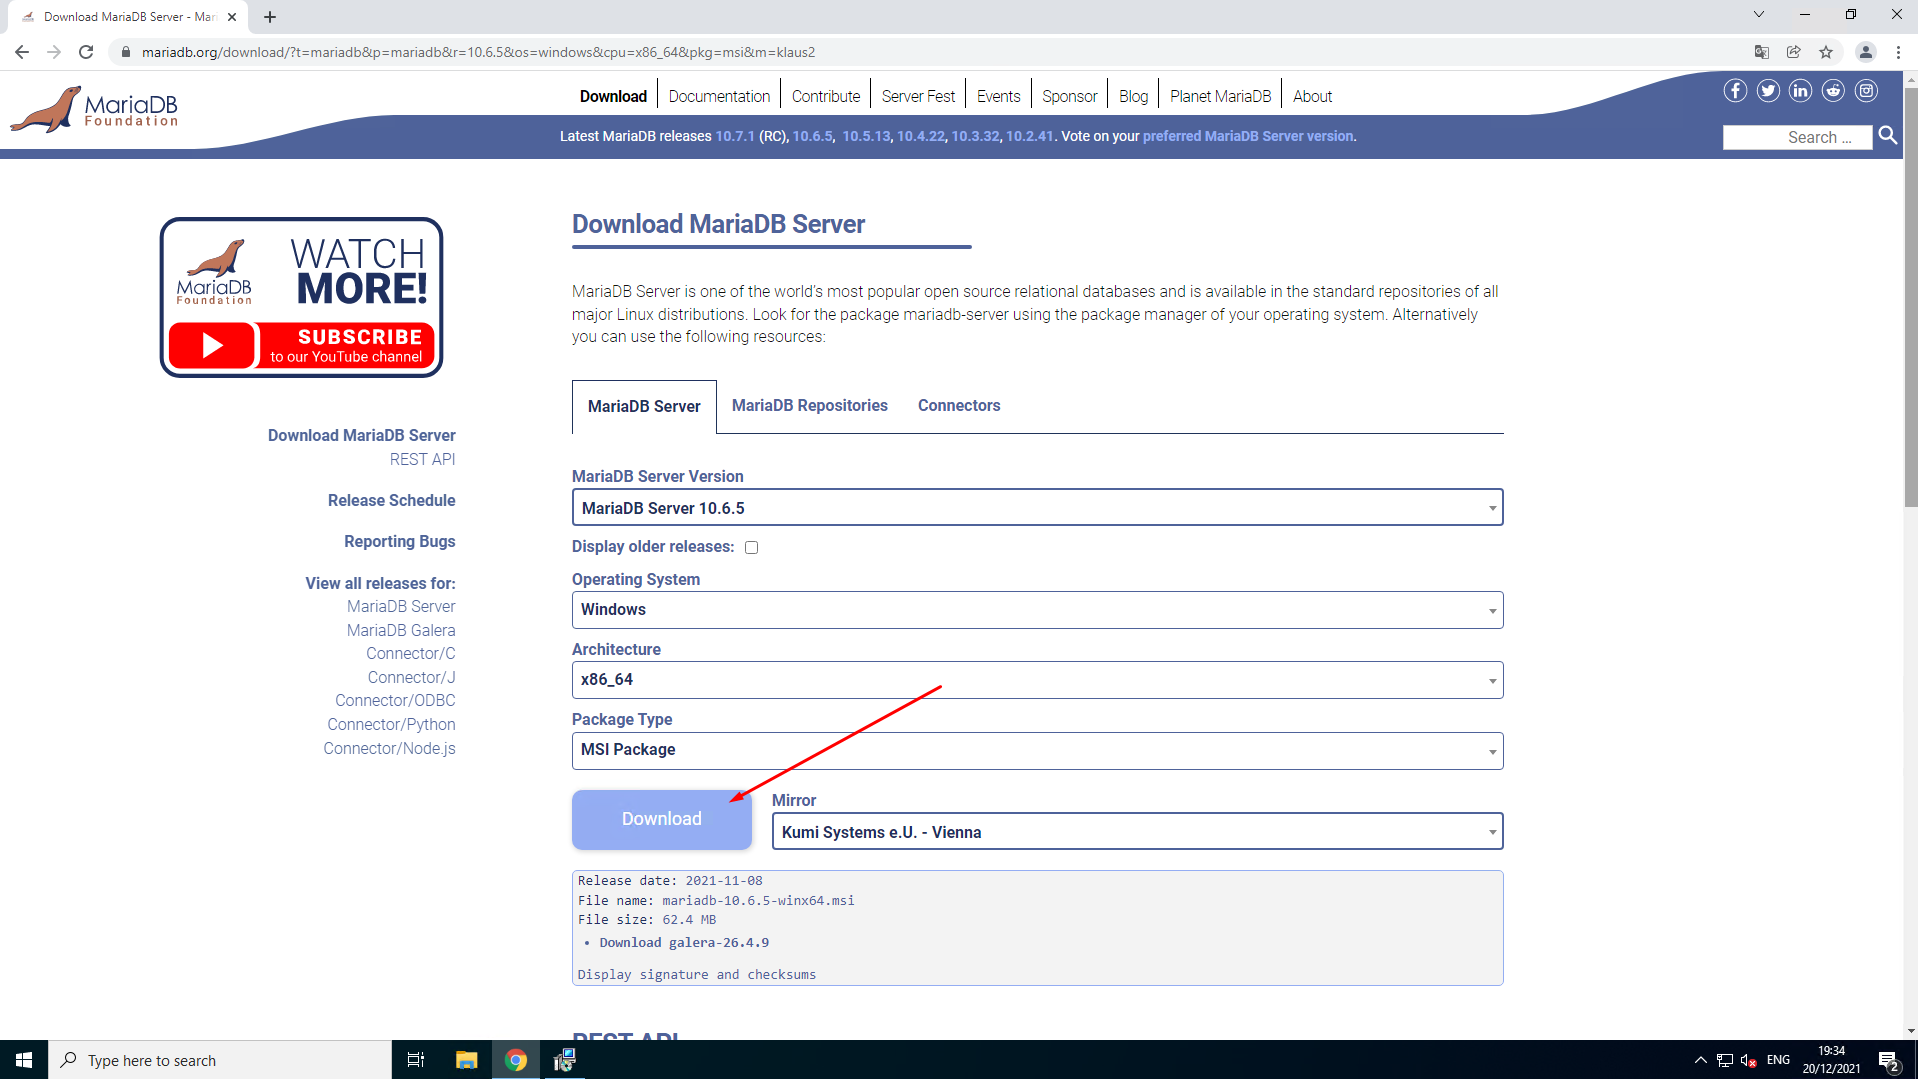Open the REST API sidebar link
This screenshot has height=1079, width=1918.
click(422, 459)
